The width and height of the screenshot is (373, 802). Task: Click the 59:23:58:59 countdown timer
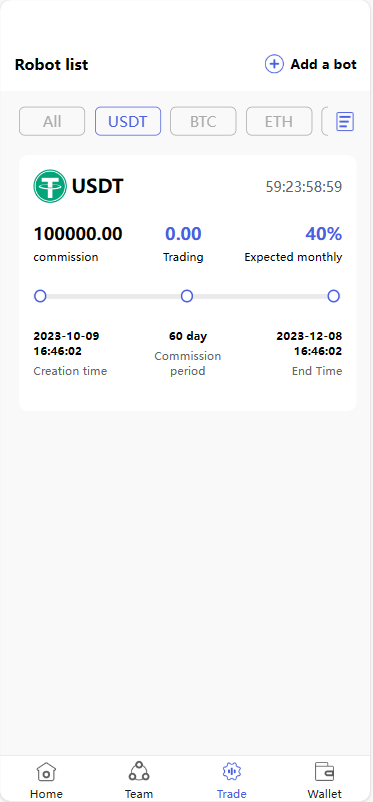[304, 187]
